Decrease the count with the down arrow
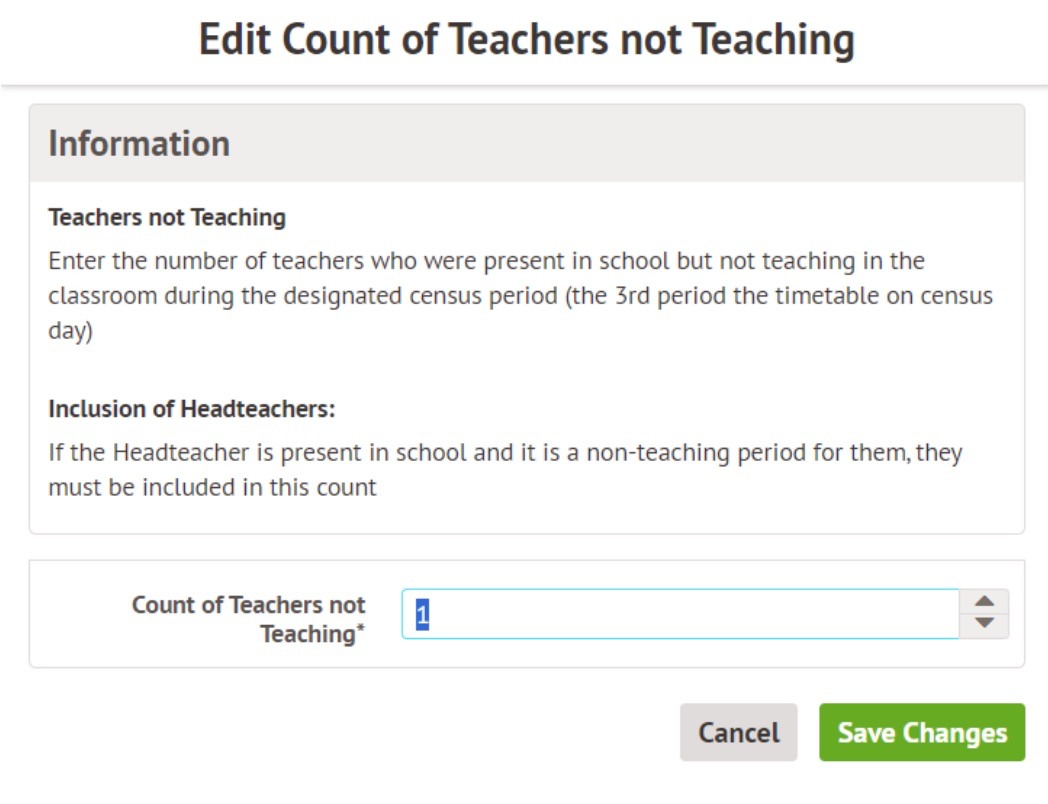1048x804 pixels. (x=985, y=624)
